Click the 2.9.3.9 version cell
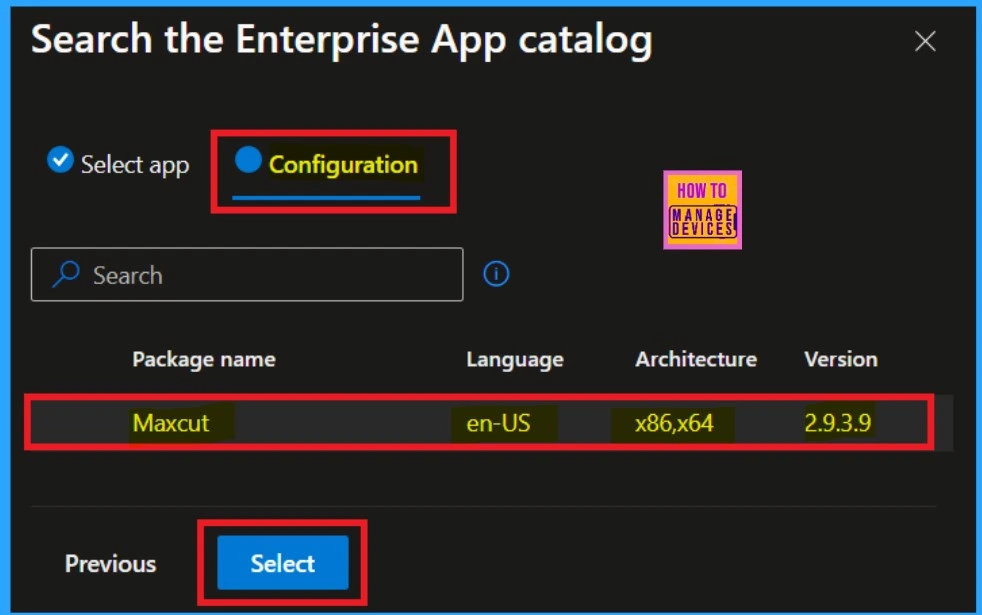Screen dimensions: 982x615 [x=837, y=423]
